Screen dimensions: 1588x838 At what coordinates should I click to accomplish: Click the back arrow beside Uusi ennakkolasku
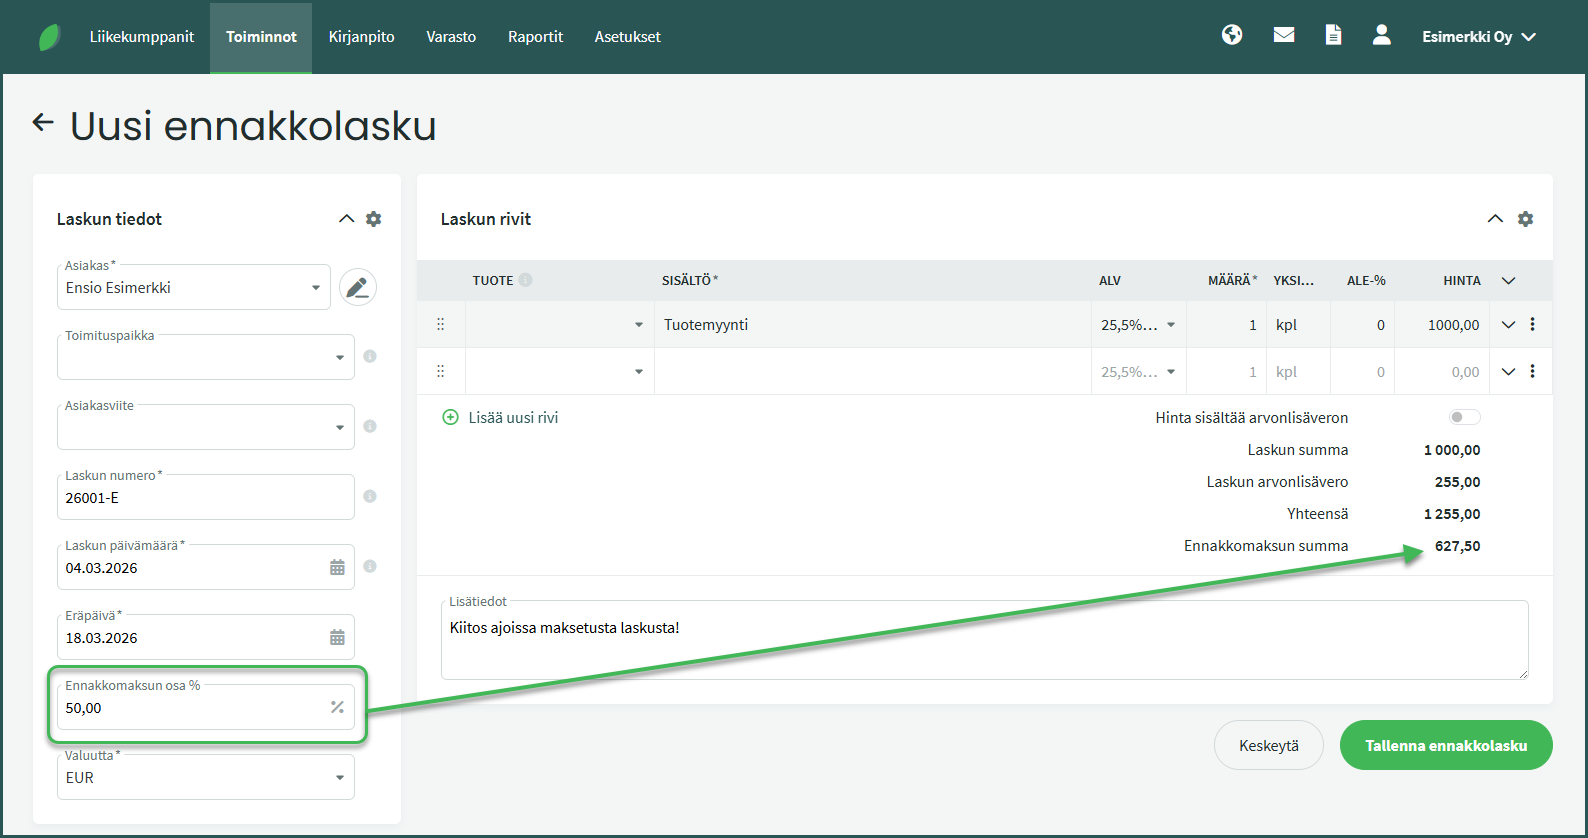pyautogui.click(x=42, y=122)
